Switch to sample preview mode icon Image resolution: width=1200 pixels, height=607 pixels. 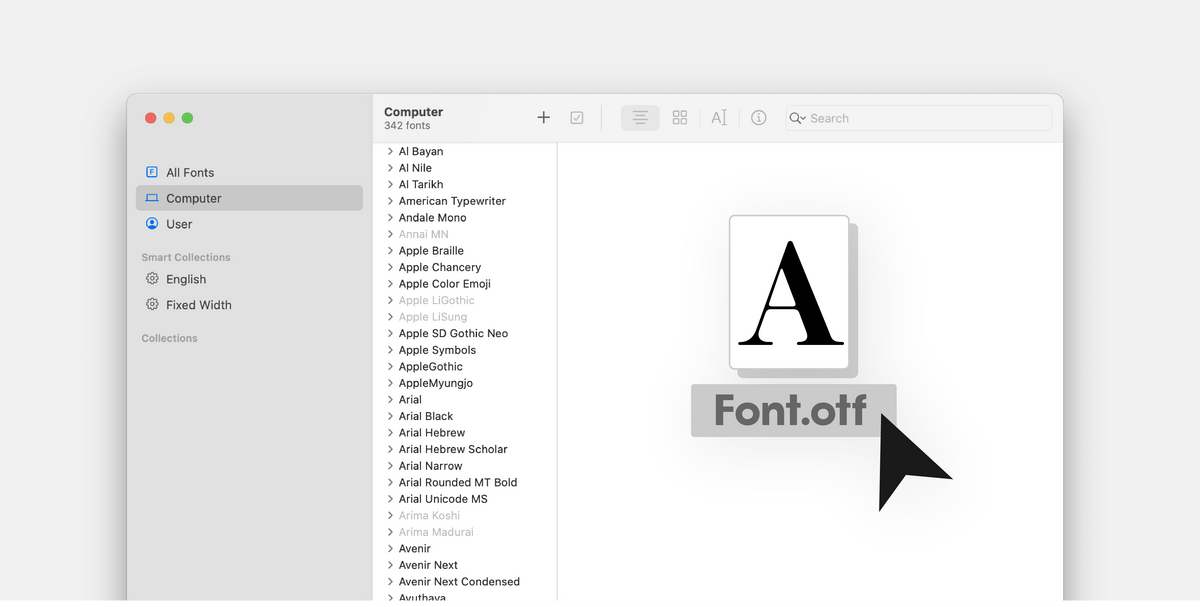click(x=640, y=118)
